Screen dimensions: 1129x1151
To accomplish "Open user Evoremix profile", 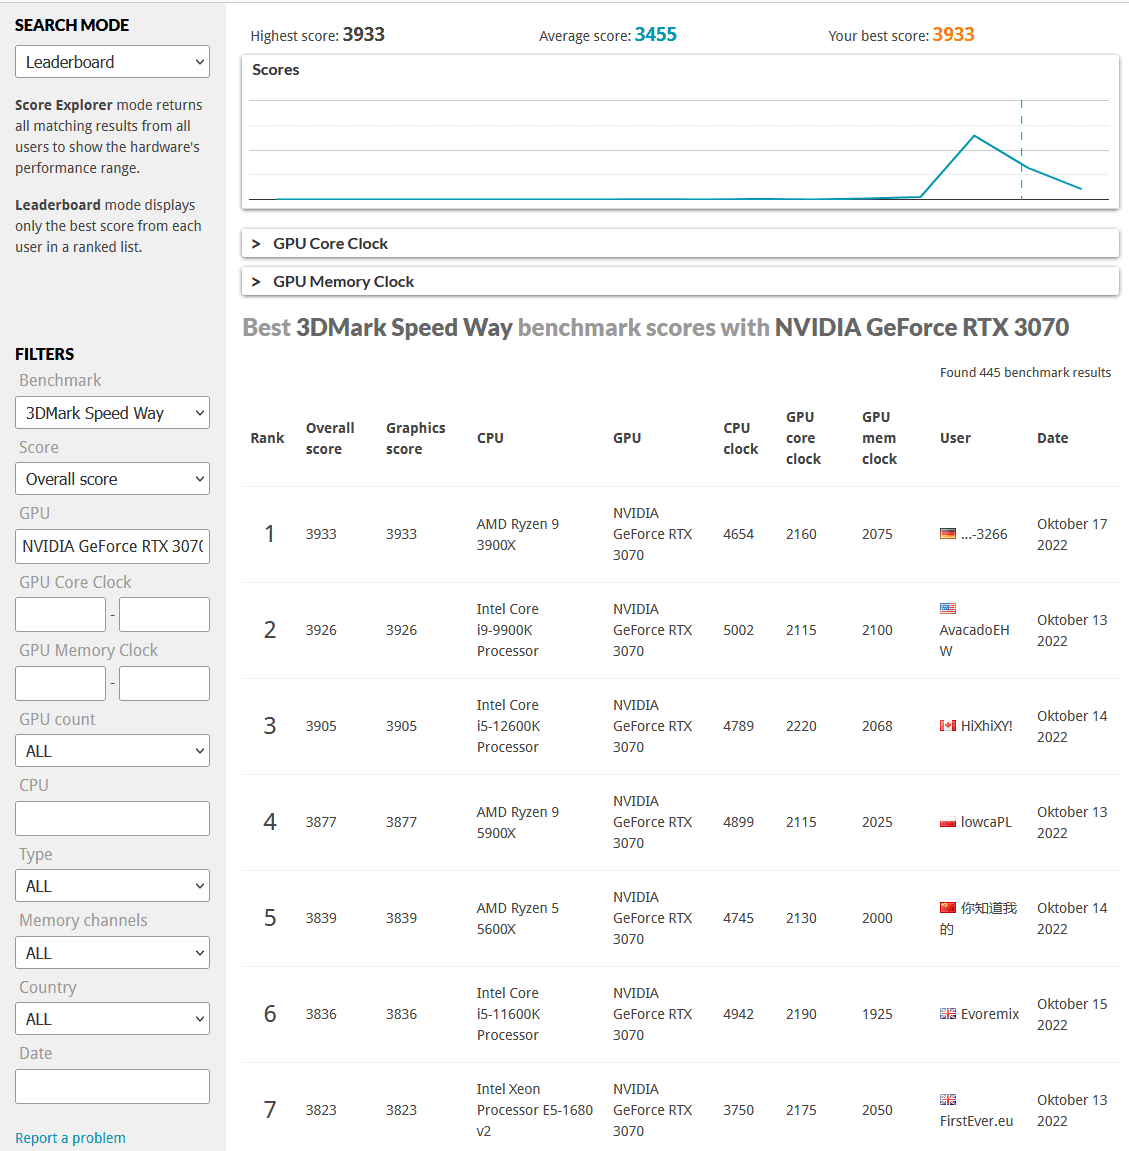I will point(990,1014).
